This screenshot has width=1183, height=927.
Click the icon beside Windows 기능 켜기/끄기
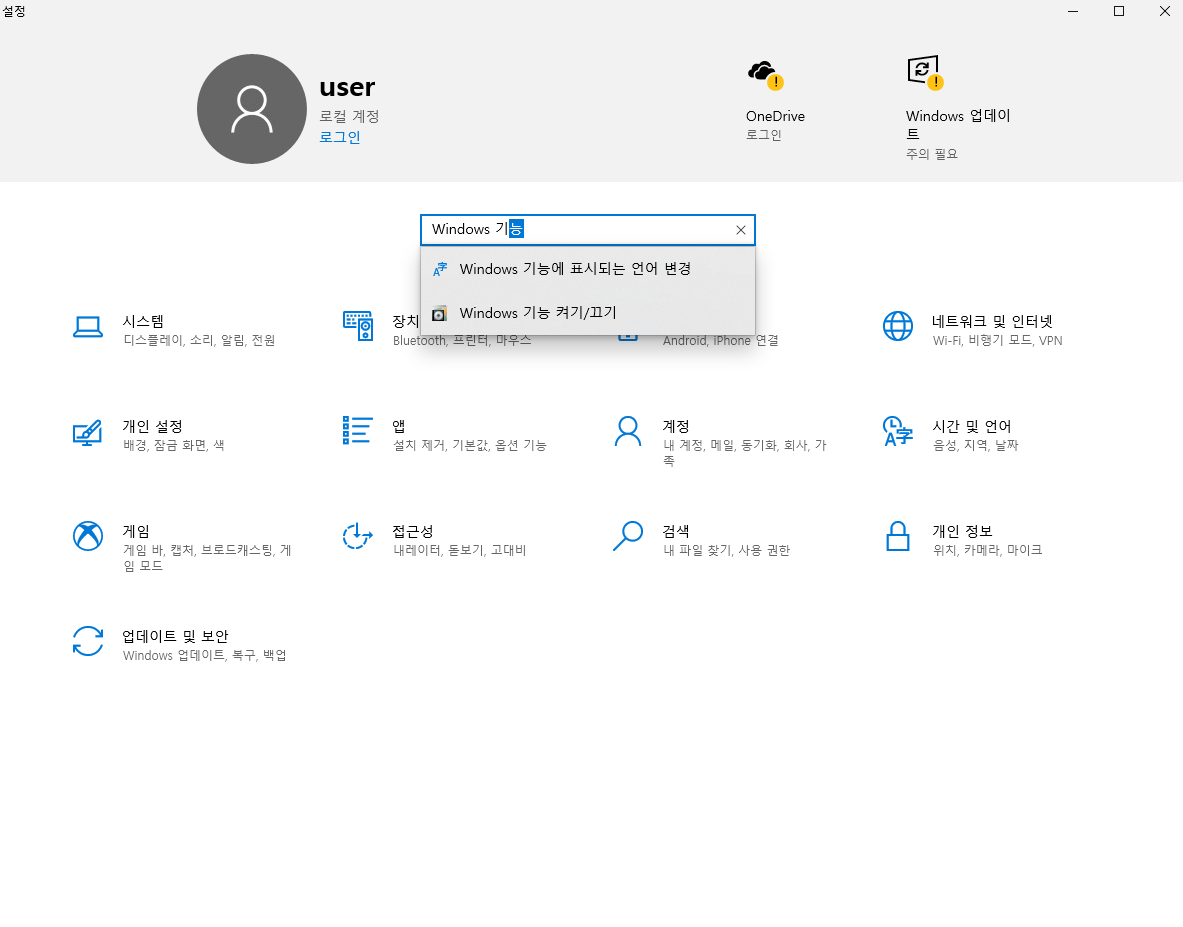tap(439, 313)
